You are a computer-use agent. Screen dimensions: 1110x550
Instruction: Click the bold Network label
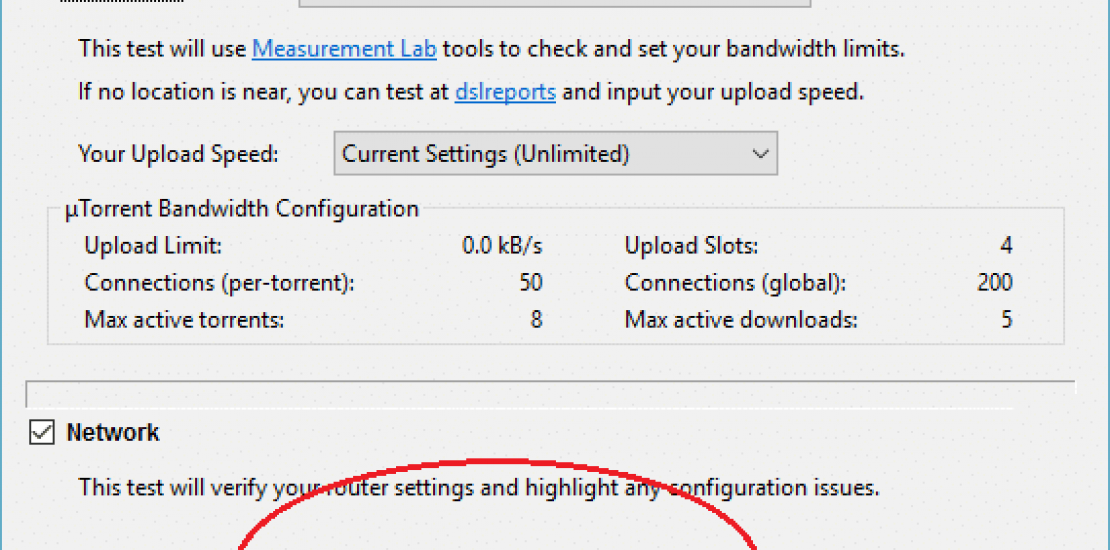(x=112, y=433)
